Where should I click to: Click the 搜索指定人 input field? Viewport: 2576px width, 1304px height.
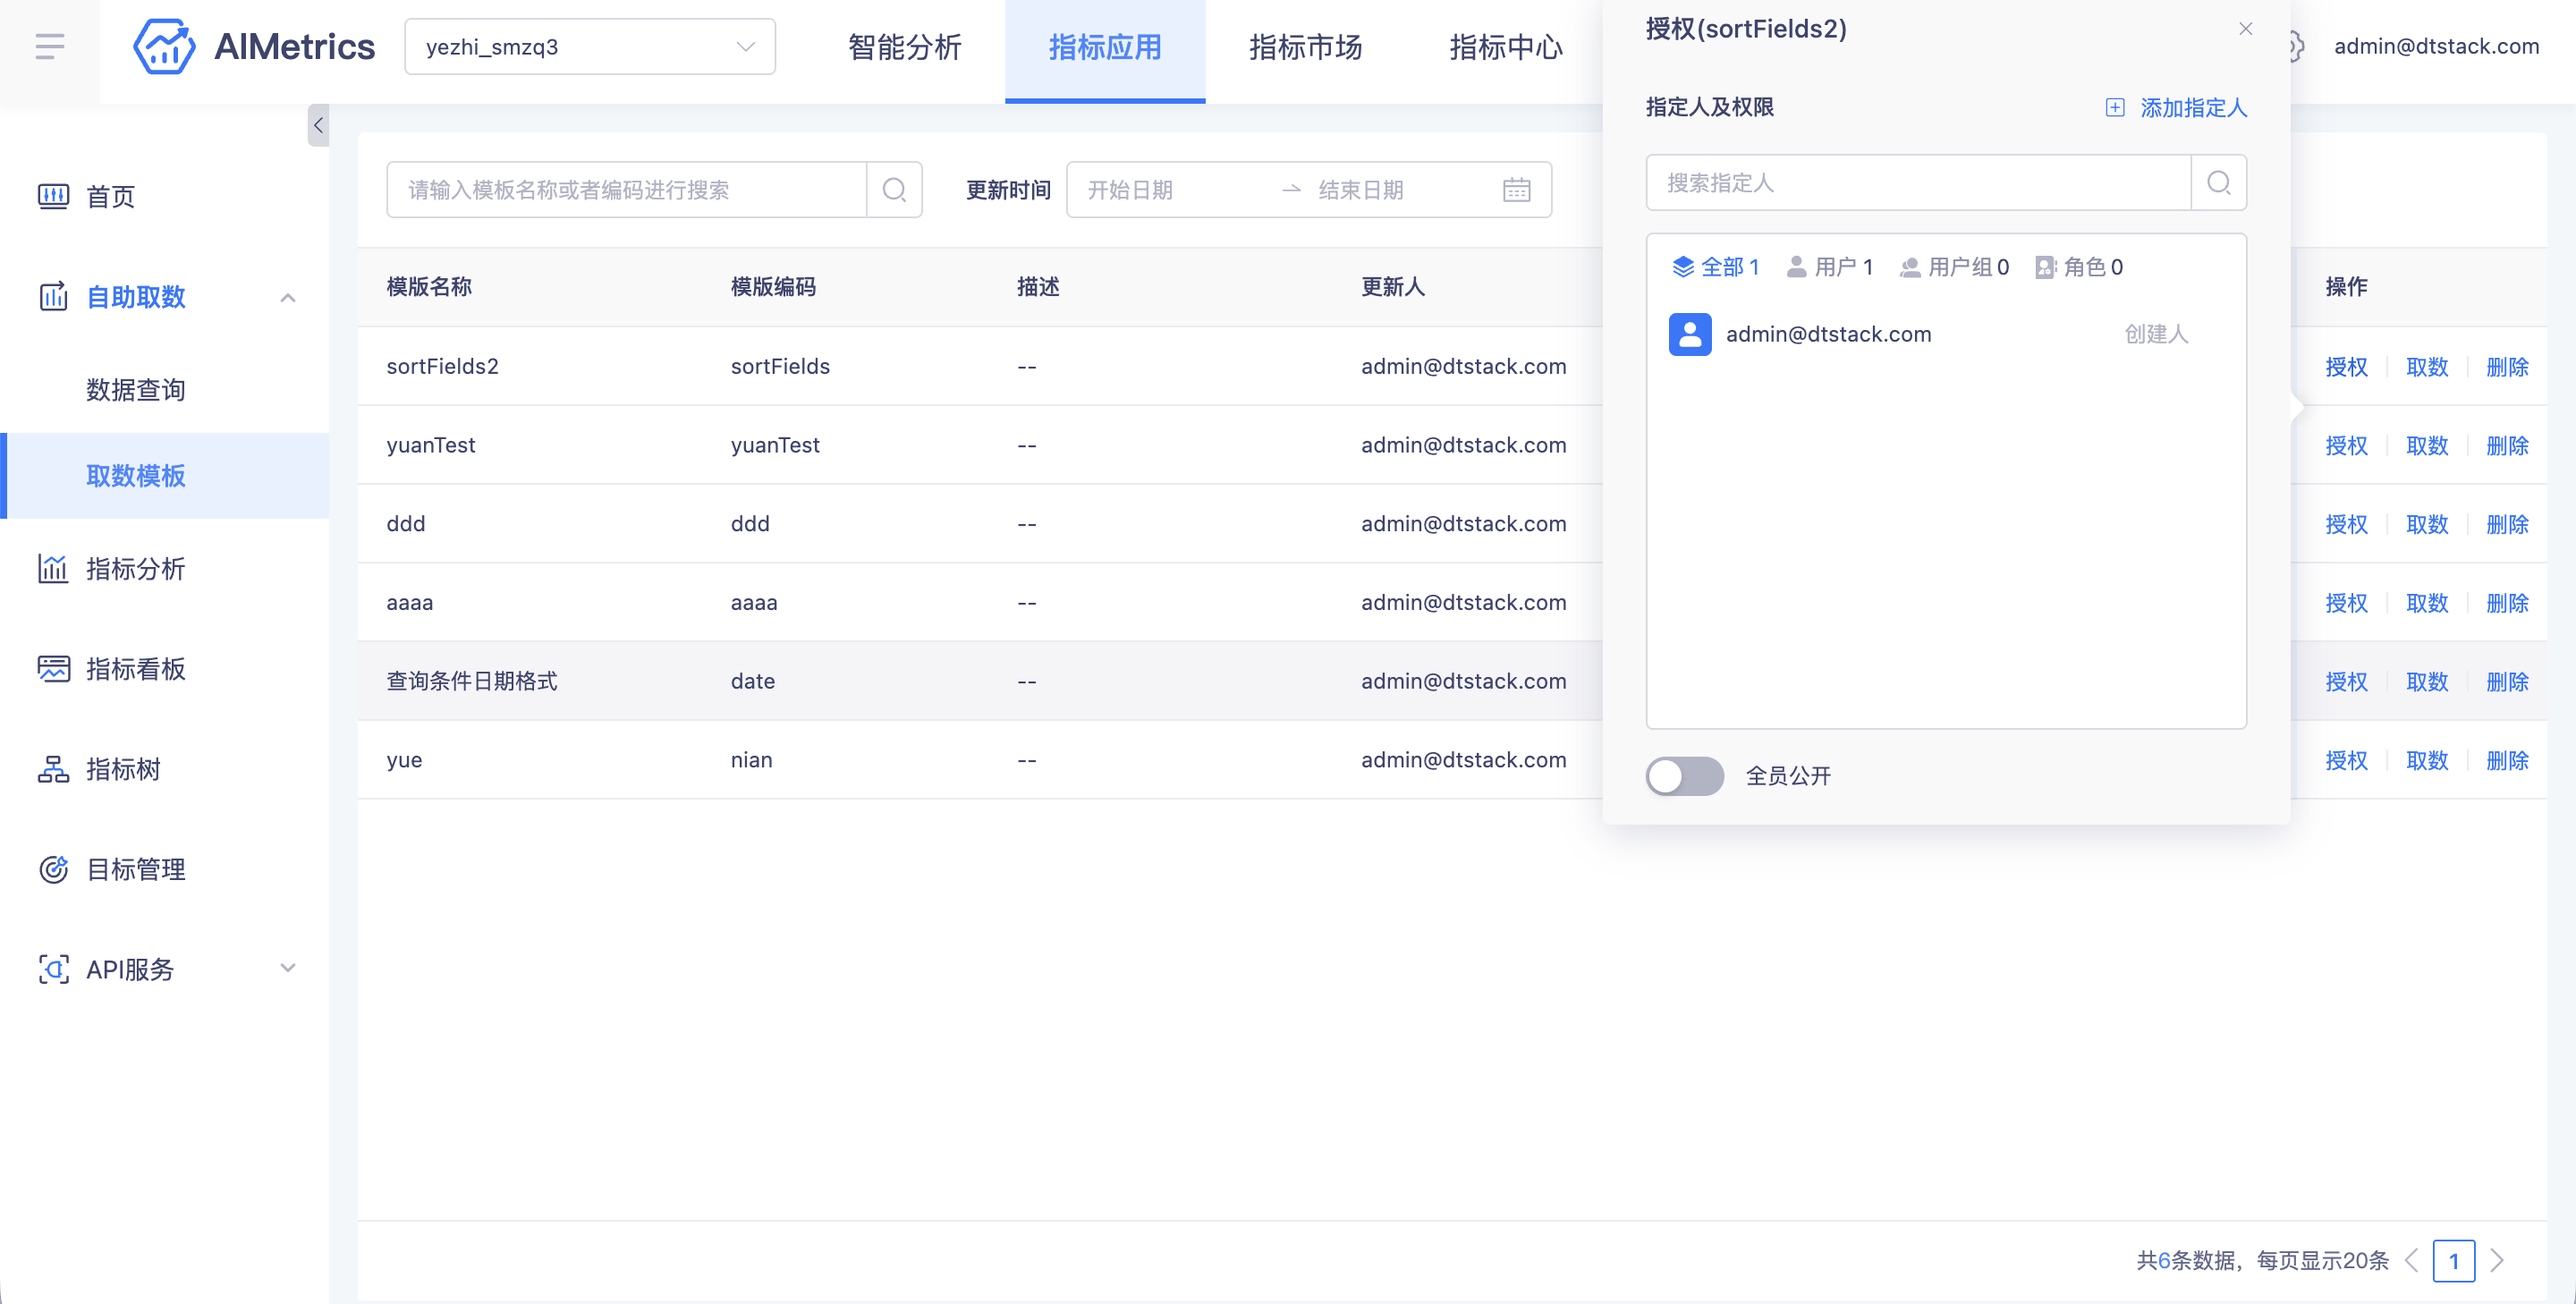tap(1918, 182)
